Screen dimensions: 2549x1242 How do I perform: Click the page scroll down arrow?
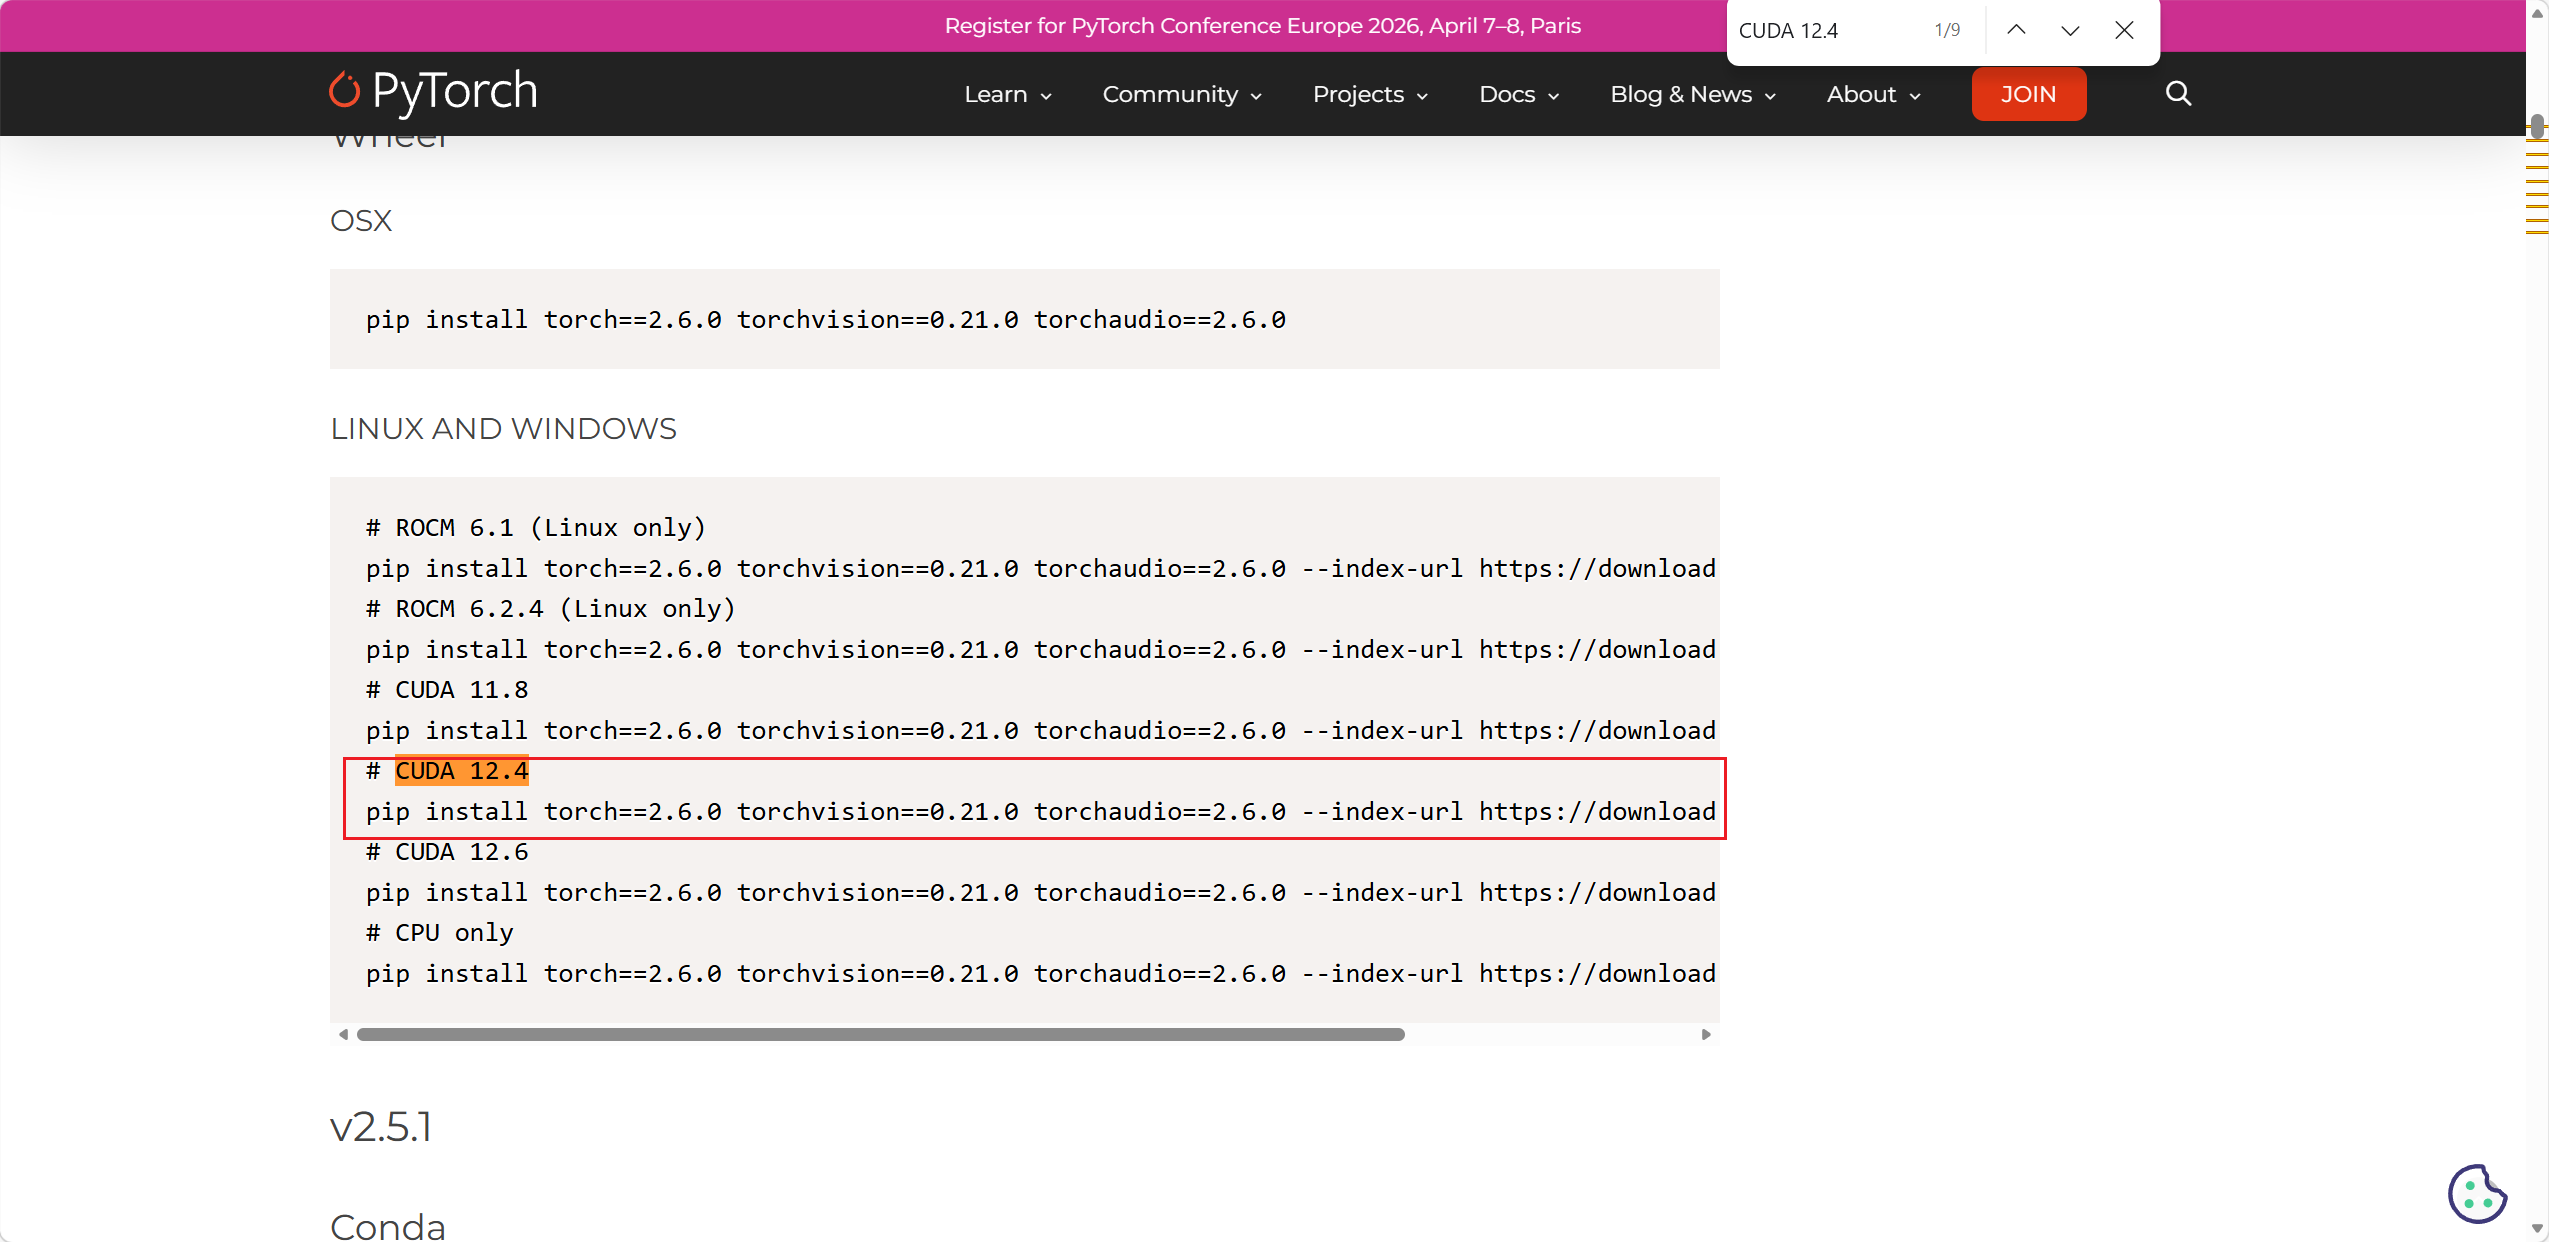[x=2537, y=1229]
